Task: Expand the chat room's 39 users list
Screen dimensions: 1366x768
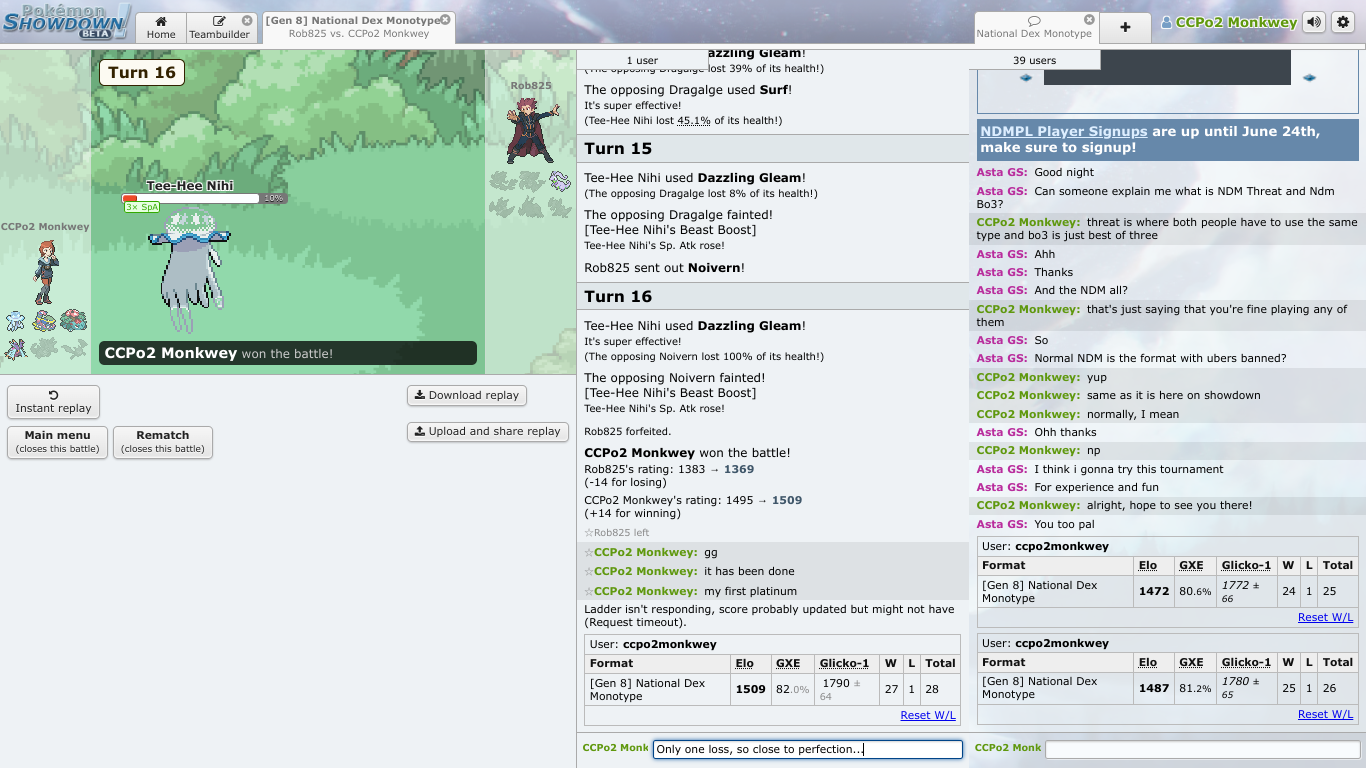Action: coord(1034,60)
